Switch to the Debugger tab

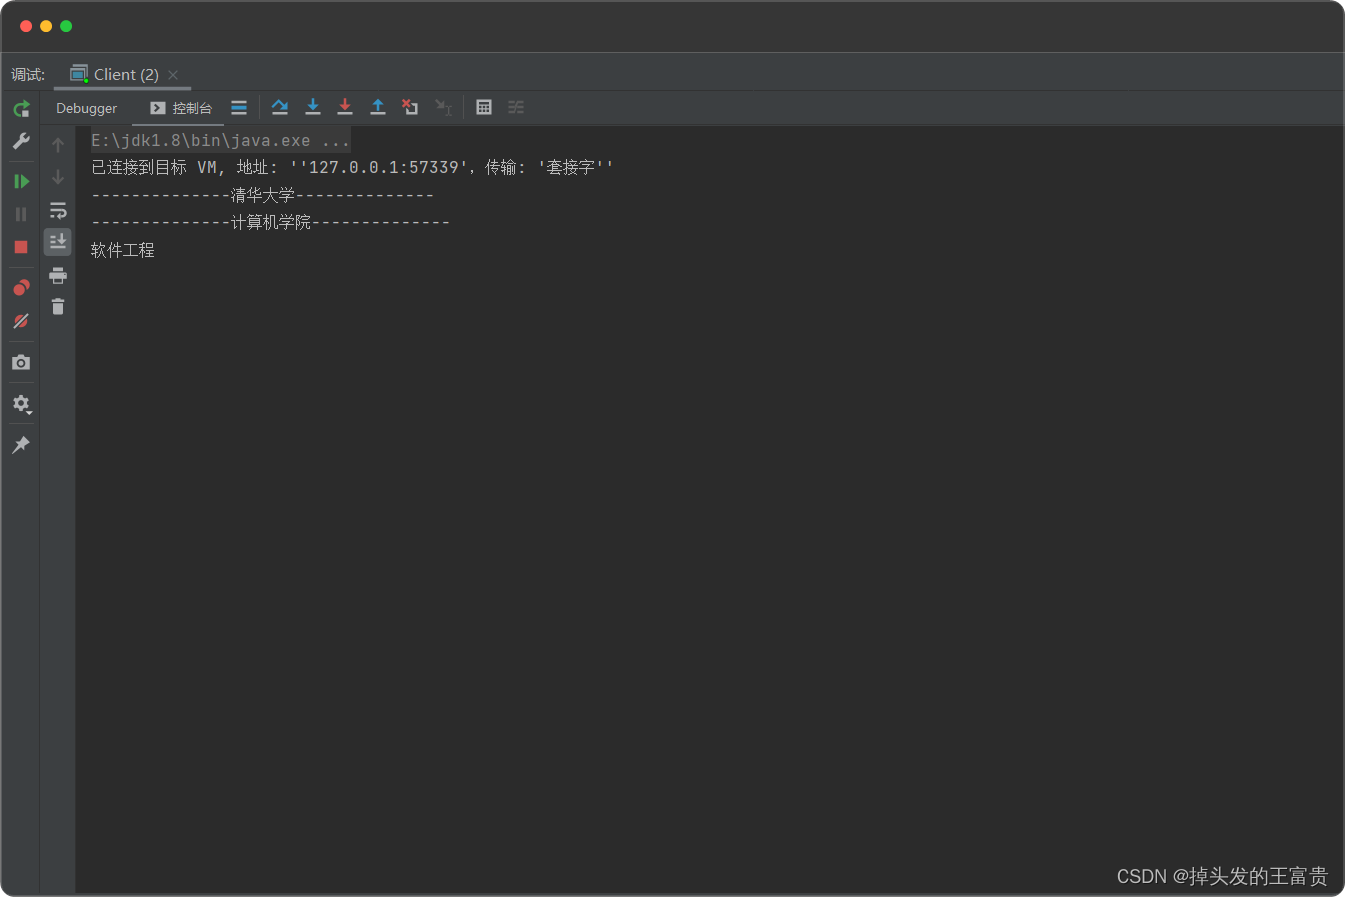[87, 108]
